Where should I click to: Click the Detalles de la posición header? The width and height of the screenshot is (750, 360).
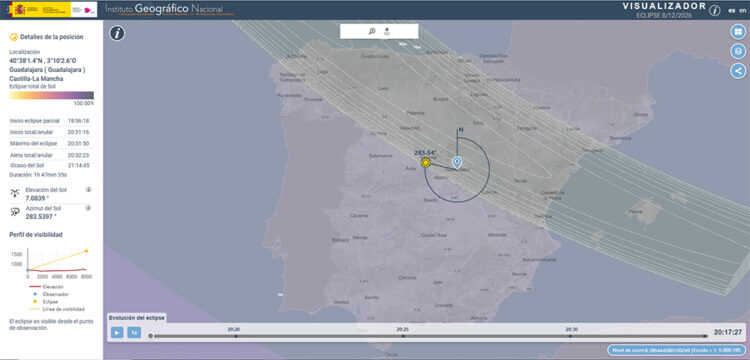pyautogui.click(x=52, y=37)
